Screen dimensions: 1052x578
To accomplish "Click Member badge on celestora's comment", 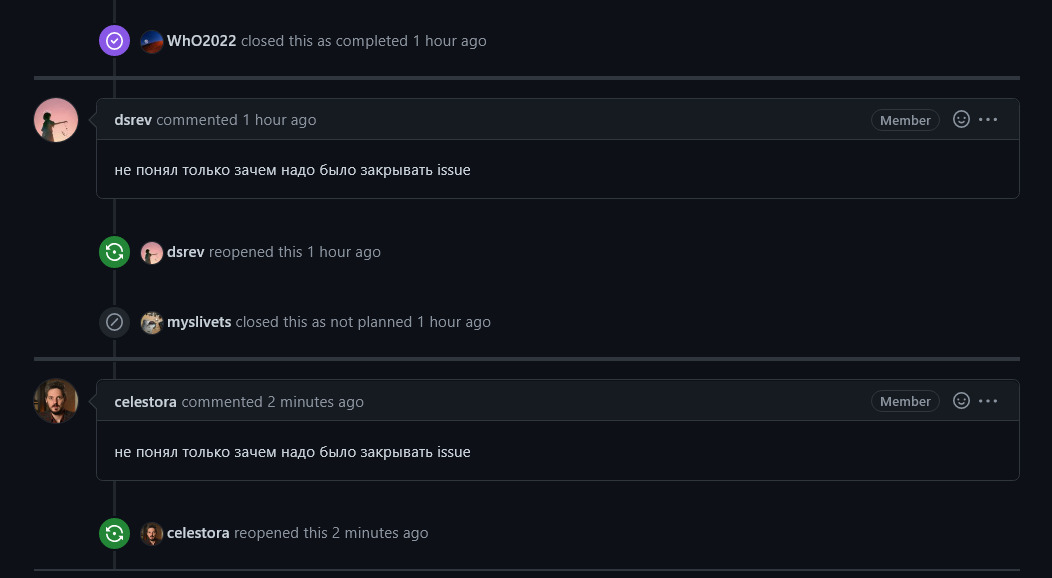I will coord(905,401).
